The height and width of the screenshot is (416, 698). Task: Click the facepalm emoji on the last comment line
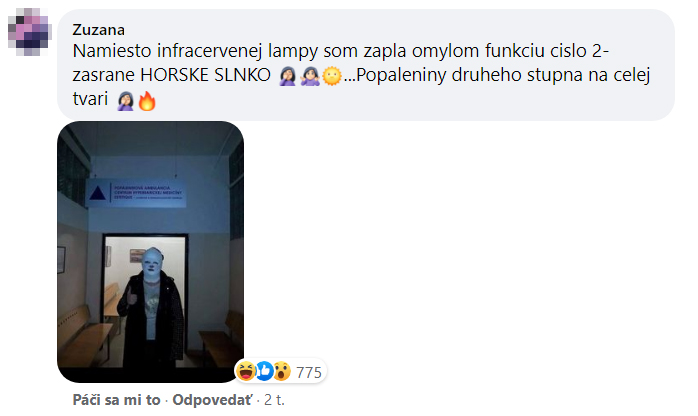coord(126,101)
